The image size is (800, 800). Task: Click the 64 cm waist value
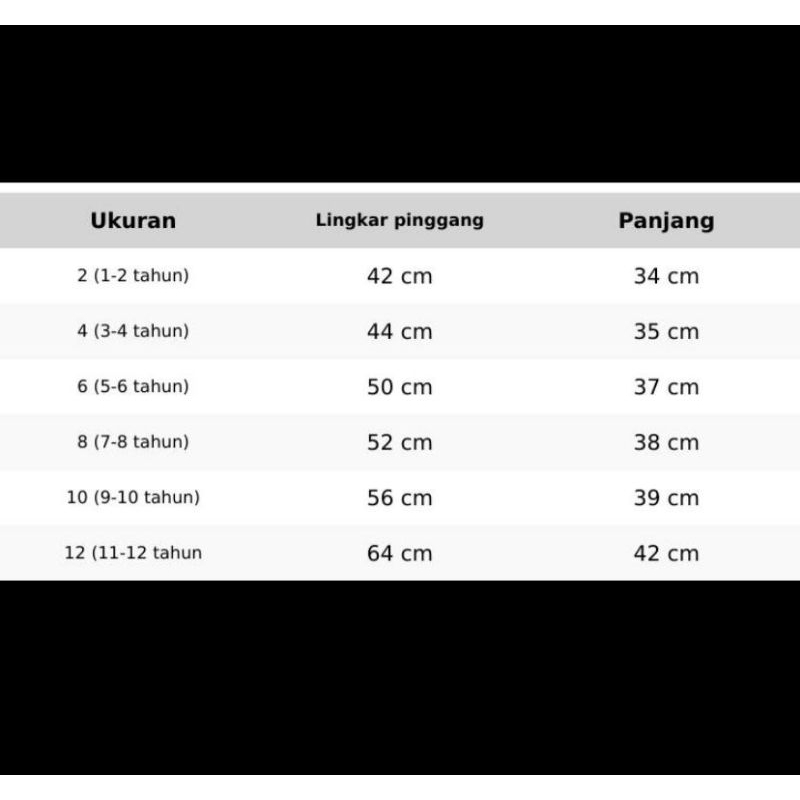(x=399, y=552)
